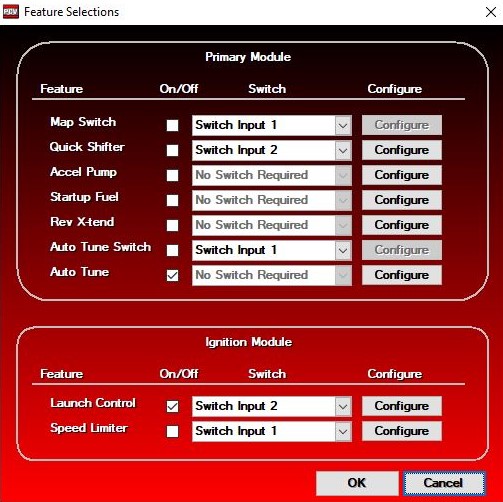Configure the Launch Control feature
Image resolution: width=503 pixels, height=502 pixels.
point(402,406)
